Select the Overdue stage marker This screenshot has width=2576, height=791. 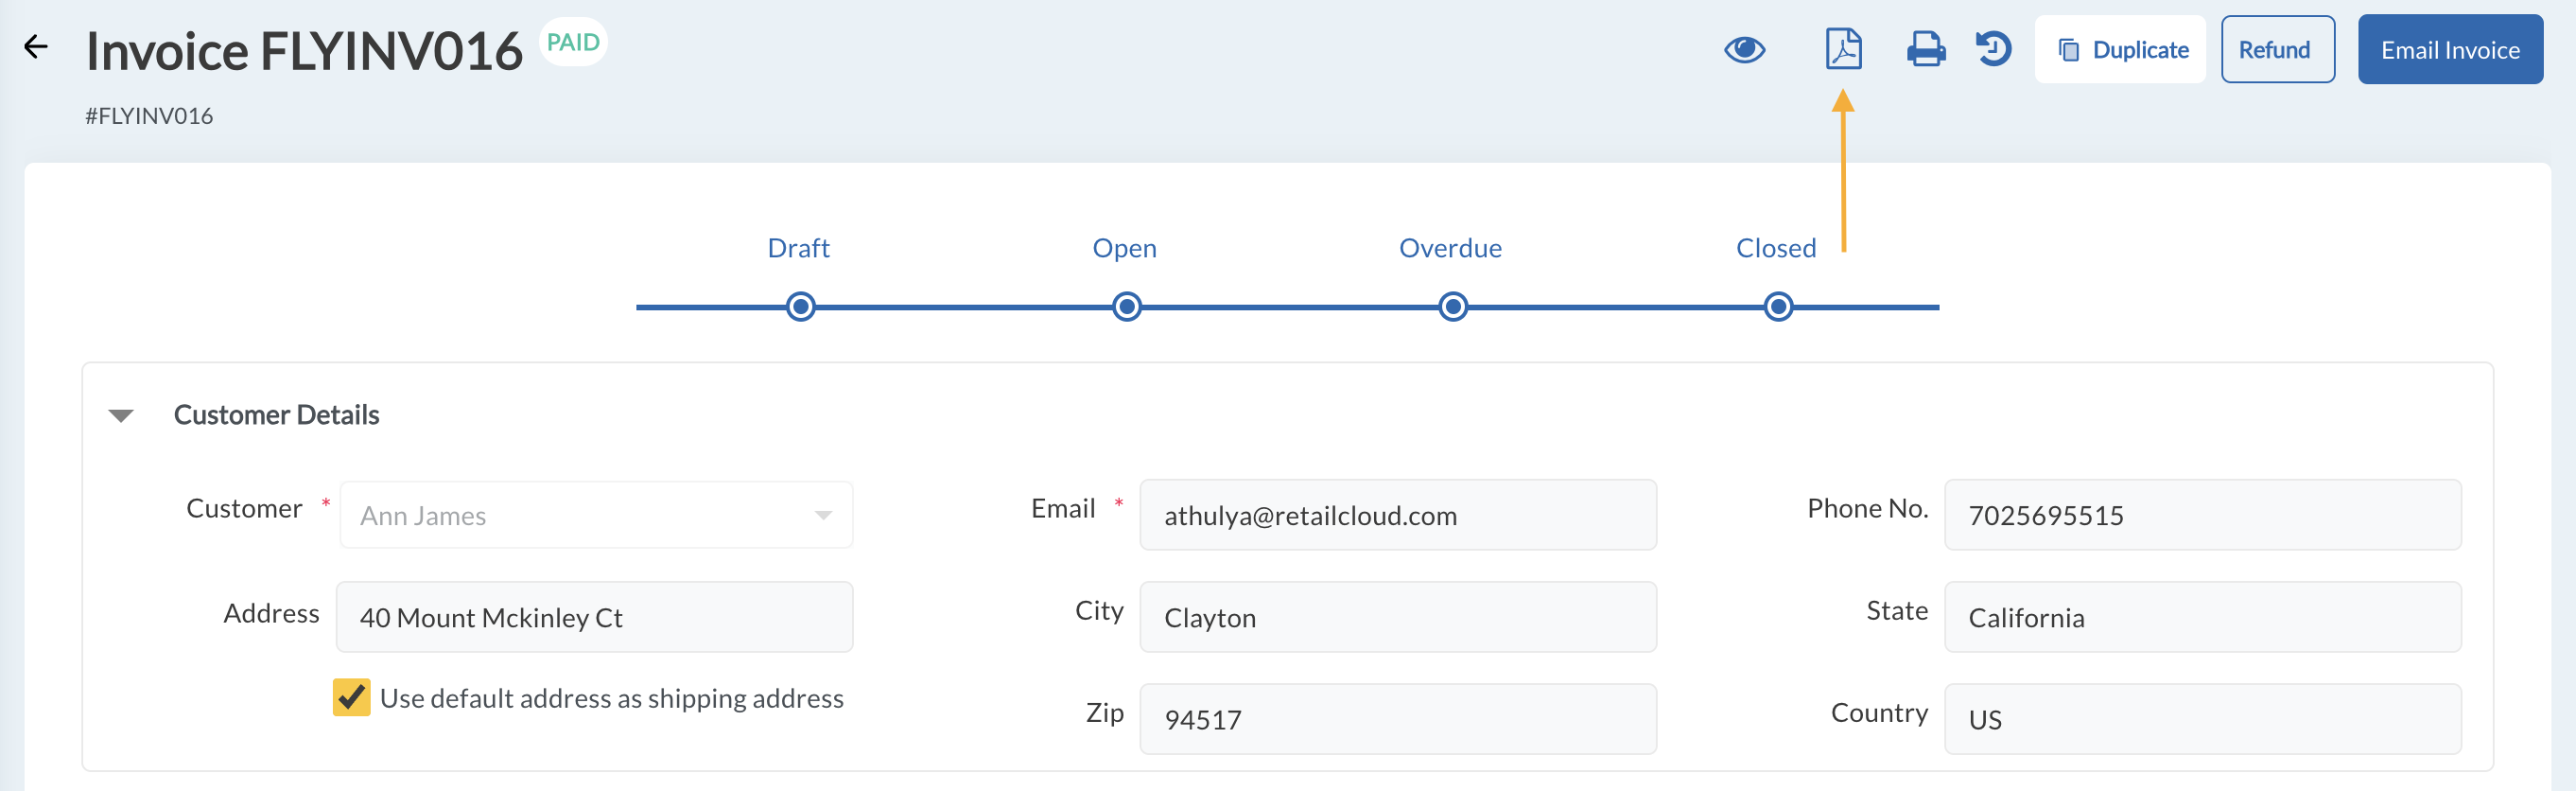point(1452,306)
